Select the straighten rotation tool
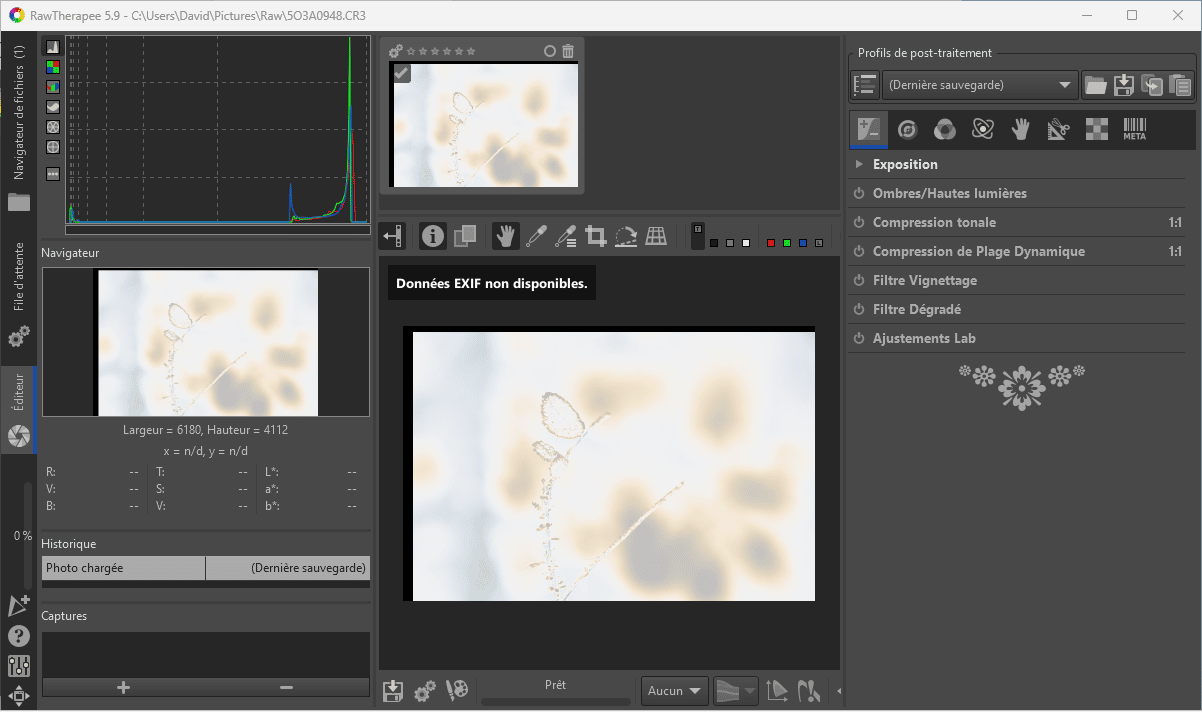The height and width of the screenshot is (712, 1202). pyautogui.click(x=627, y=236)
